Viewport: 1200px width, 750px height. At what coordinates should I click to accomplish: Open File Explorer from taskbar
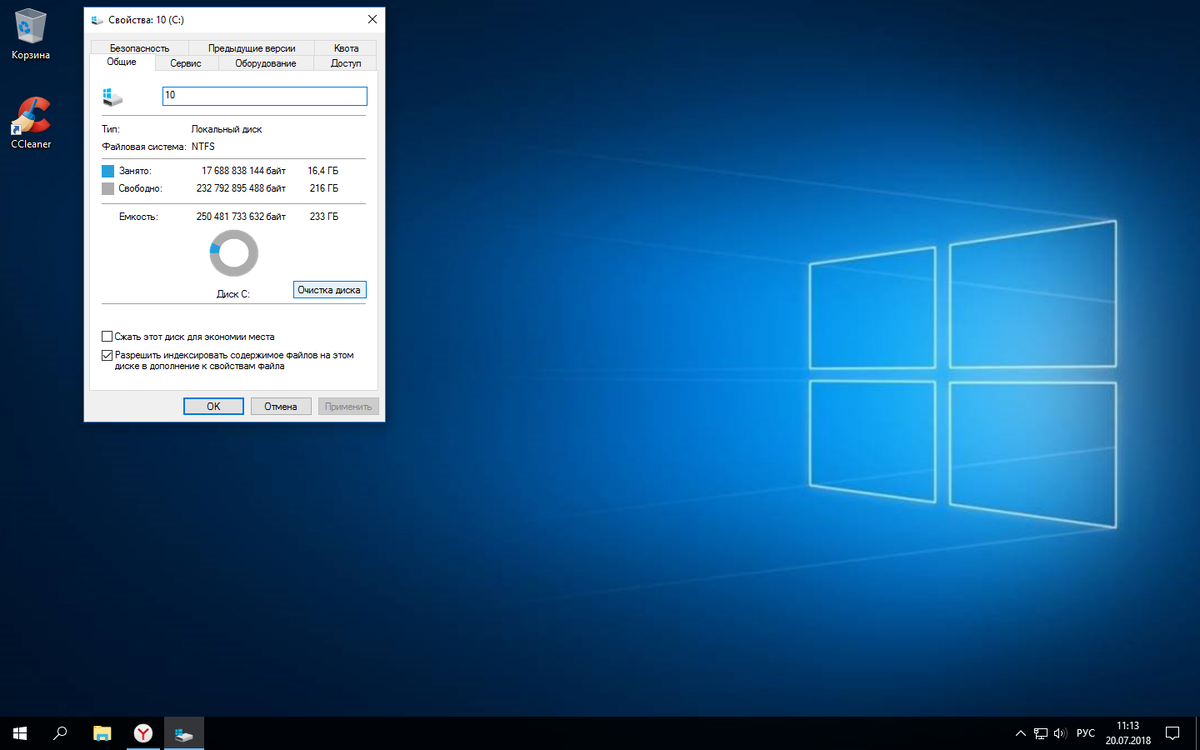(102, 733)
